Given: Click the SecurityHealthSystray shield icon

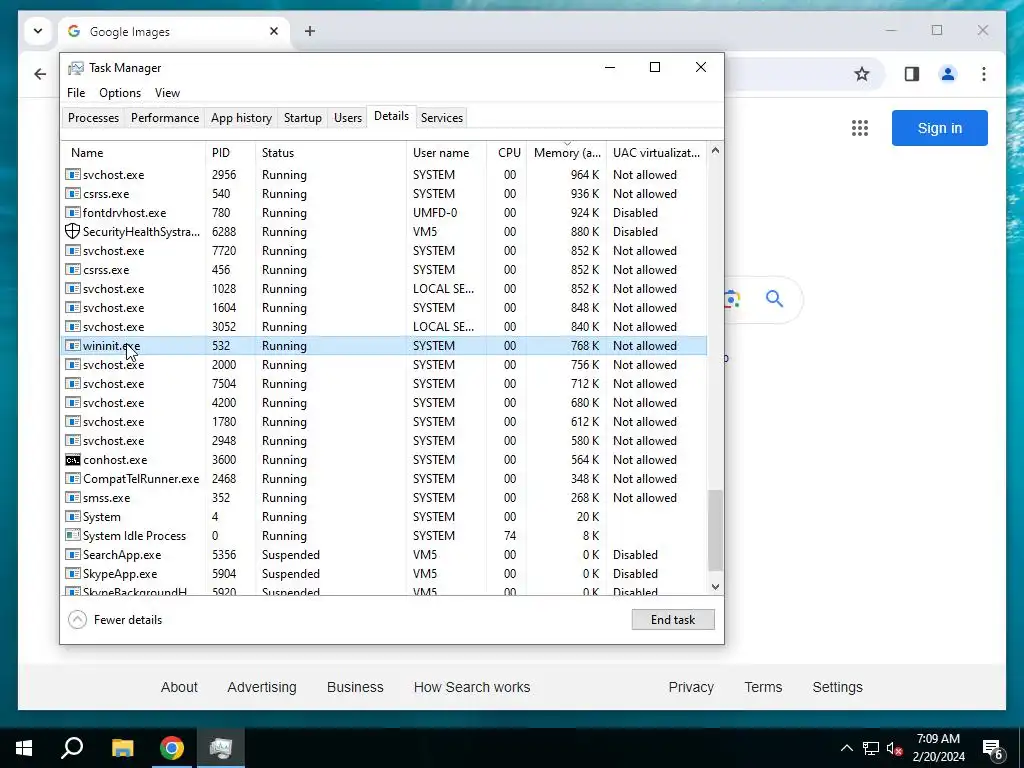Looking at the screenshot, I should click(x=72, y=231).
